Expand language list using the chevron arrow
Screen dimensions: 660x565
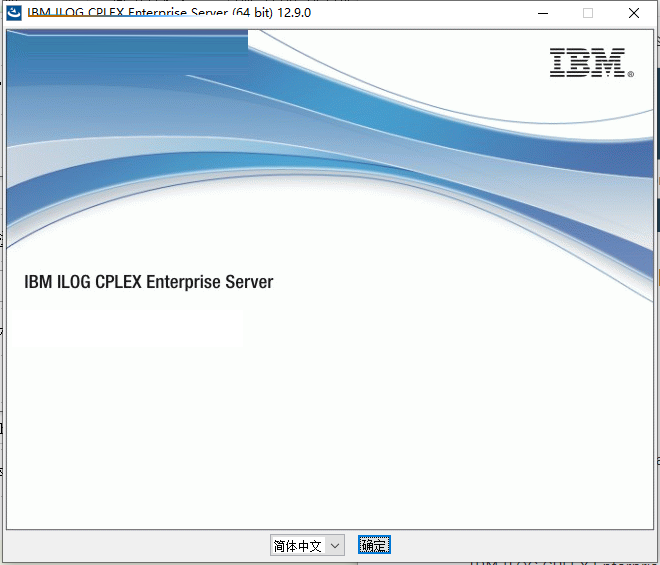pos(335,545)
